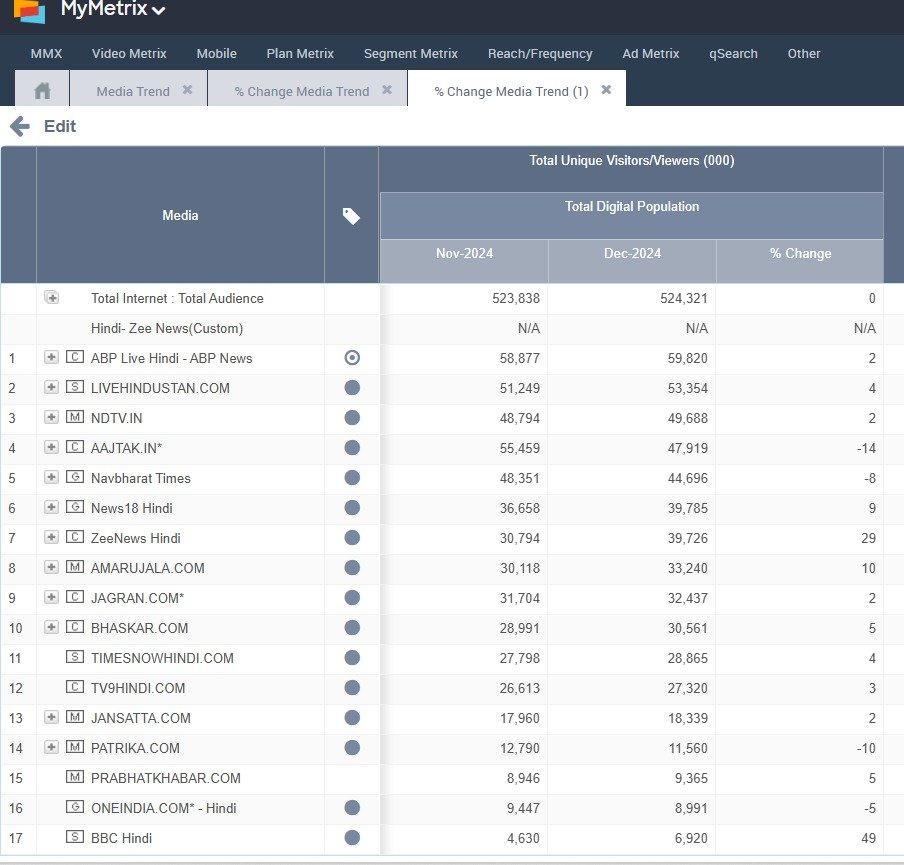This screenshot has width=904, height=865.
Task: Expand the NDTV.IN row
Action: pyautogui.click(x=51, y=417)
